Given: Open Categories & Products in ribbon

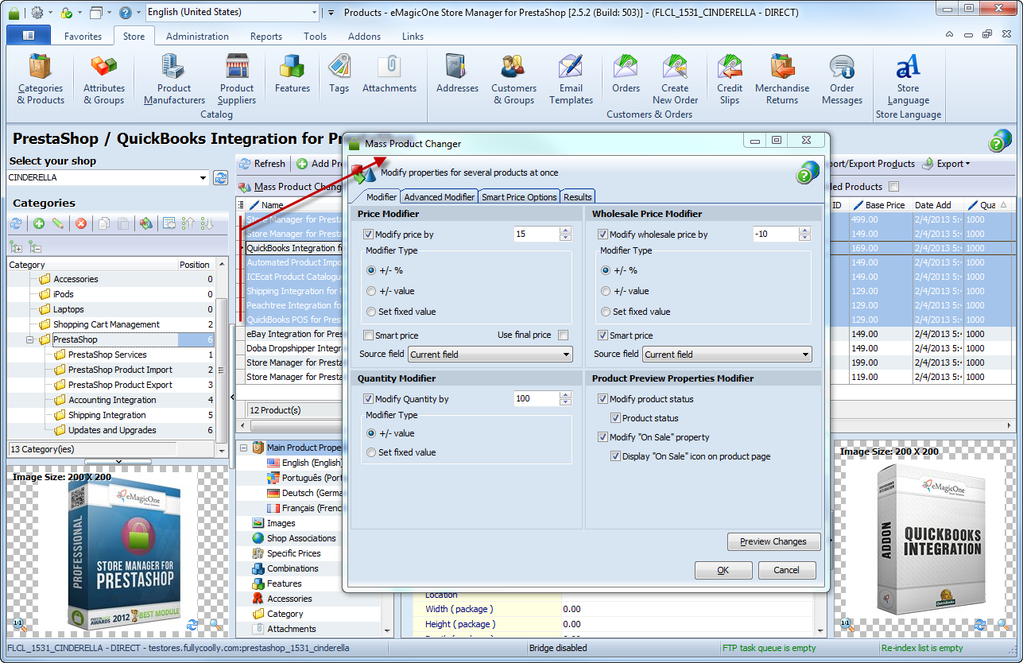Looking at the screenshot, I should [x=40, y=80].
